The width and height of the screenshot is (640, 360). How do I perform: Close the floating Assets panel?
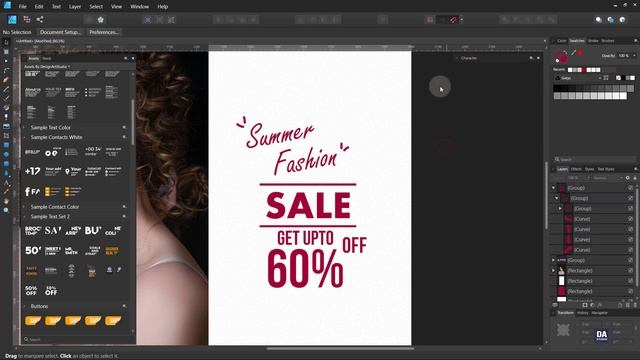coord(133,58)
